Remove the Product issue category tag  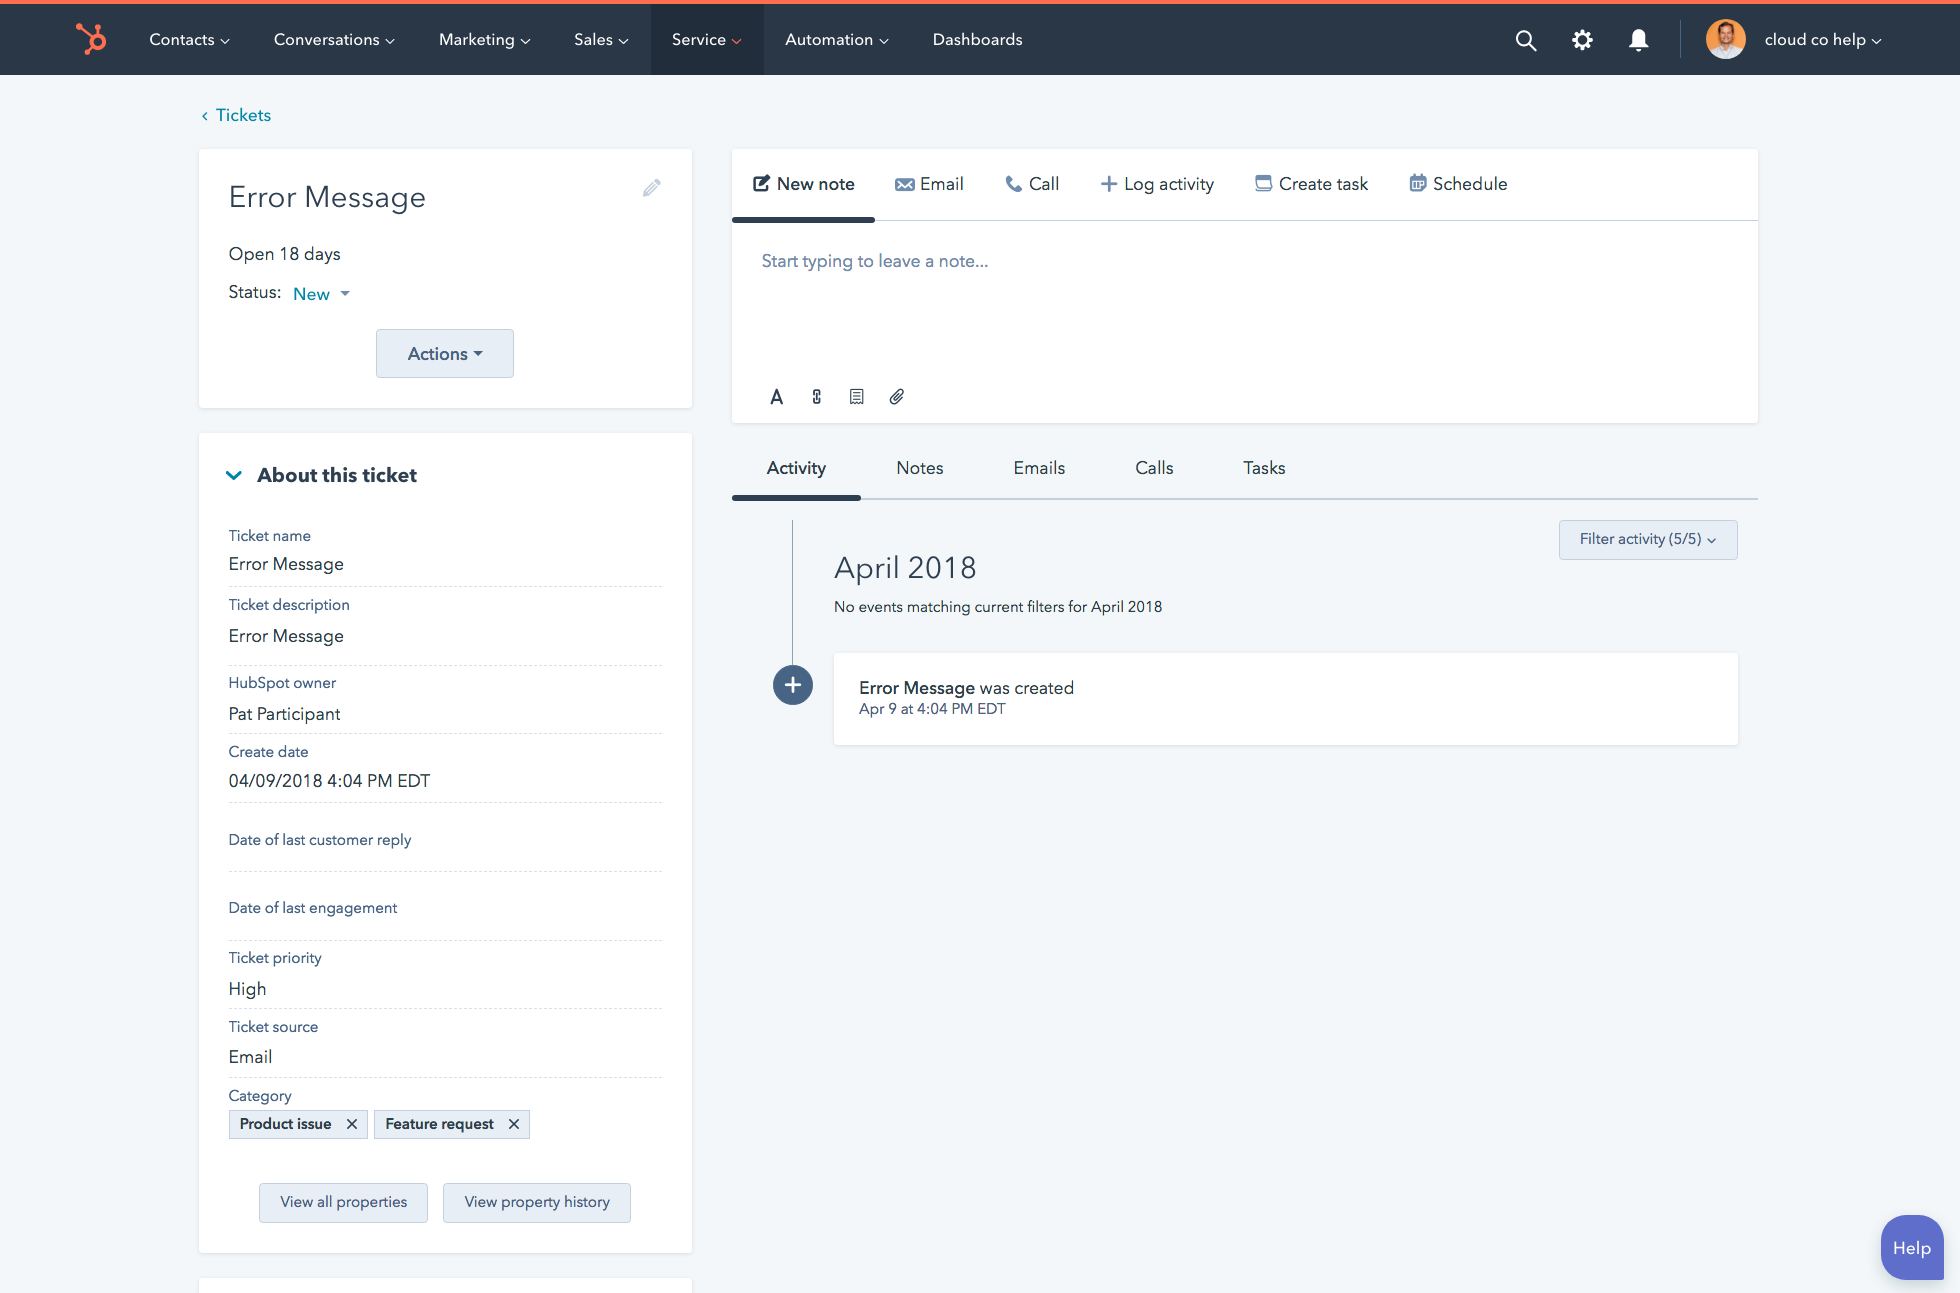pos(351,1123)
